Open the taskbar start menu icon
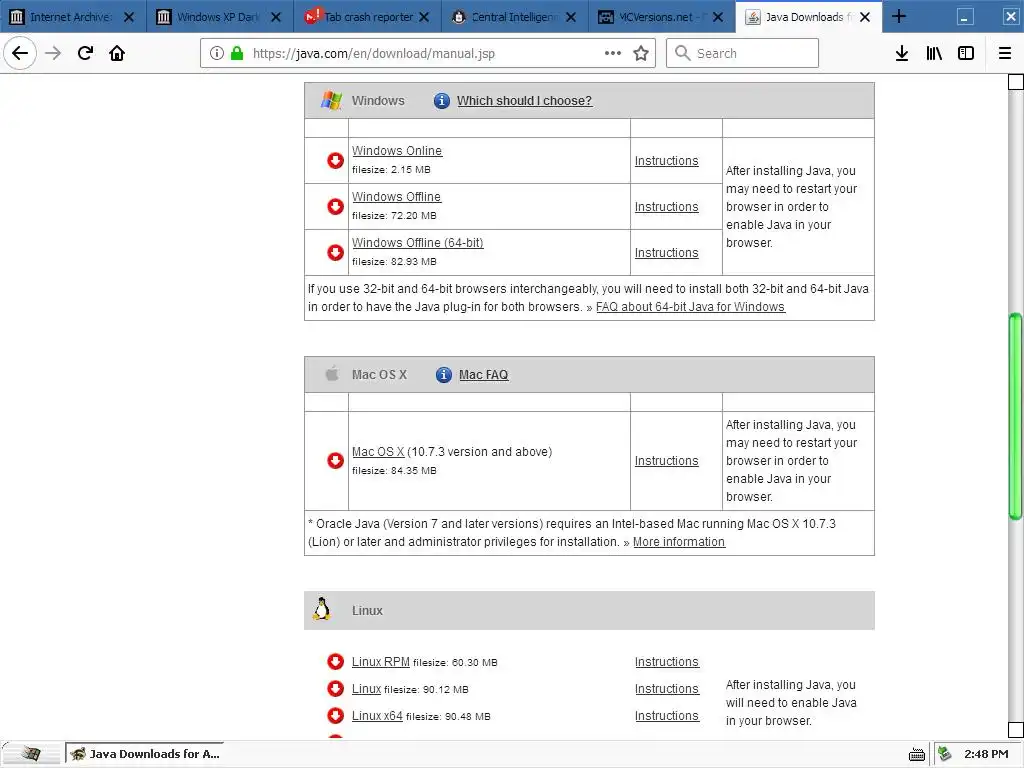Screen dimensions: 1024x768 30,754
